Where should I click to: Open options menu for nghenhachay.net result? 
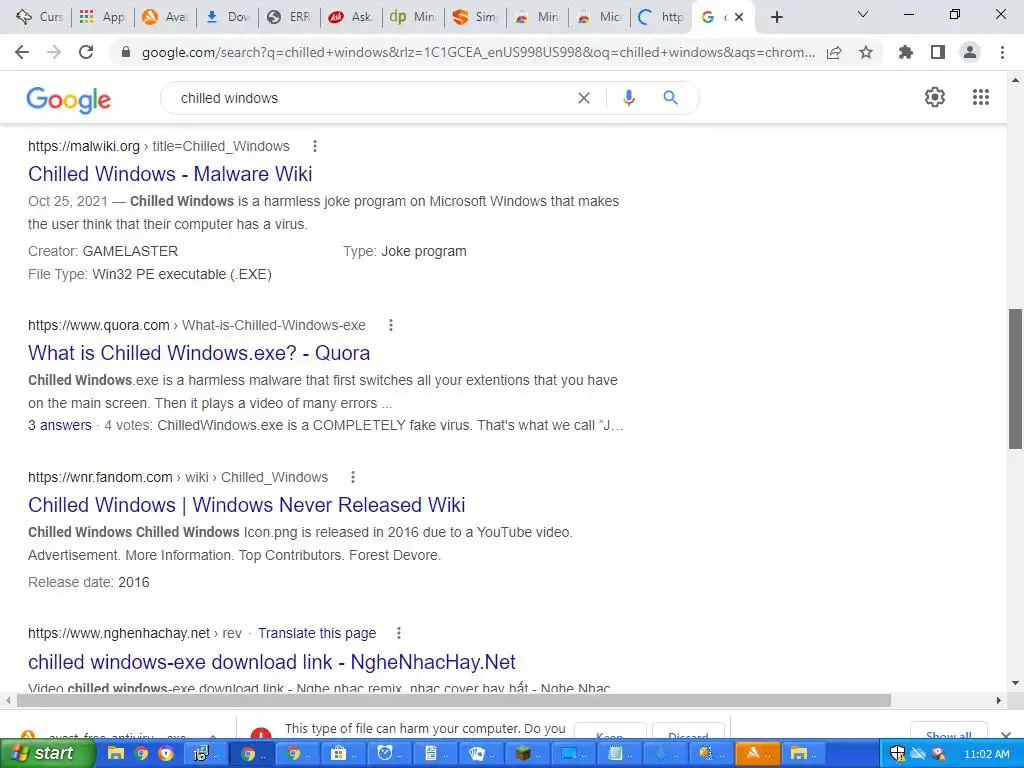(398, 633)
